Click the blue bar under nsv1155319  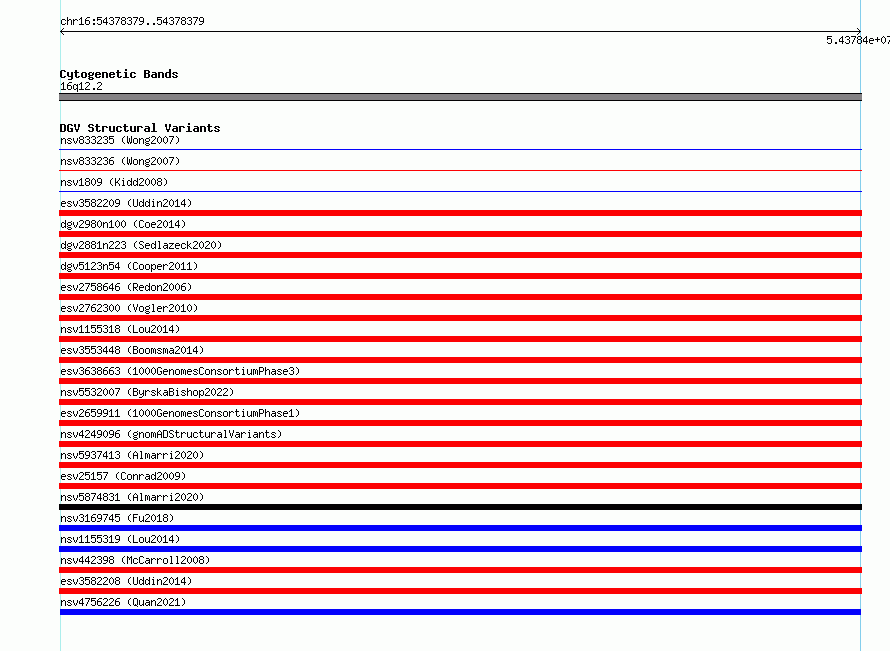tap(460, 549)
